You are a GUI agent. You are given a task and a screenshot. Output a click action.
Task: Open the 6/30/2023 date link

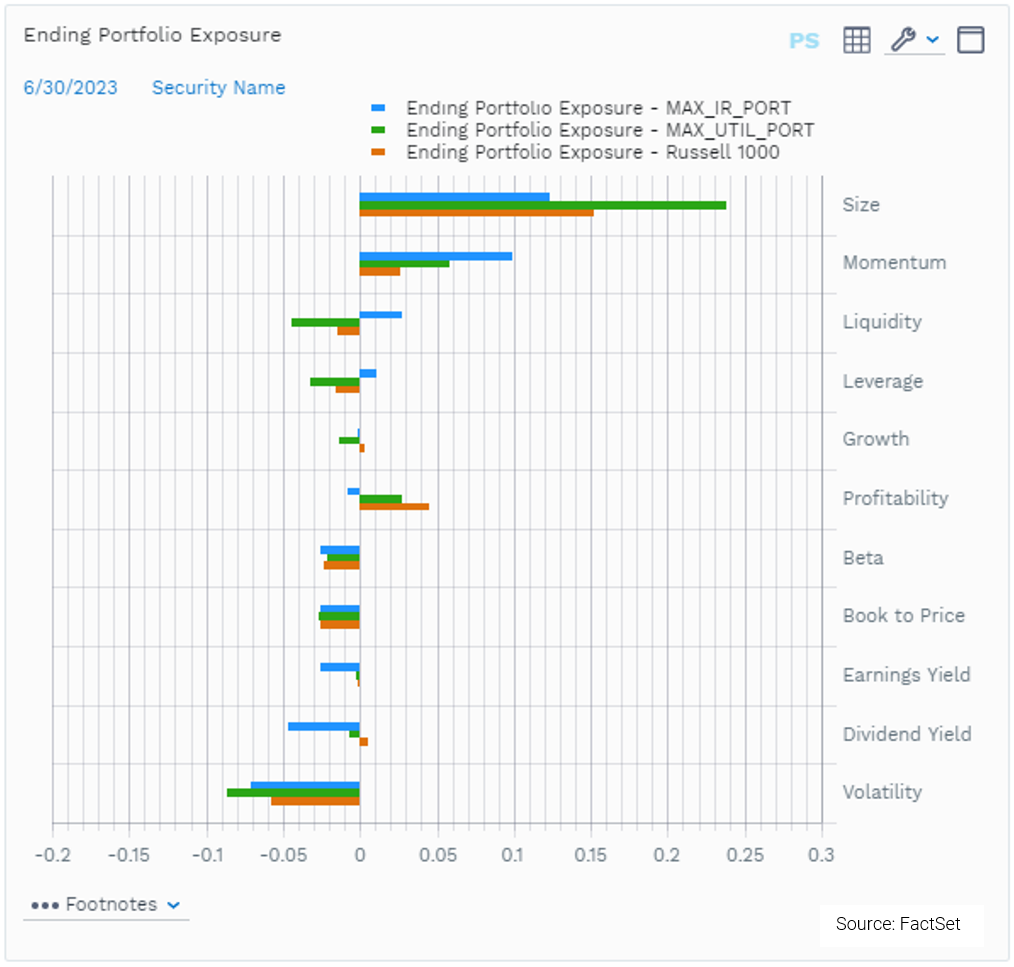70,87
